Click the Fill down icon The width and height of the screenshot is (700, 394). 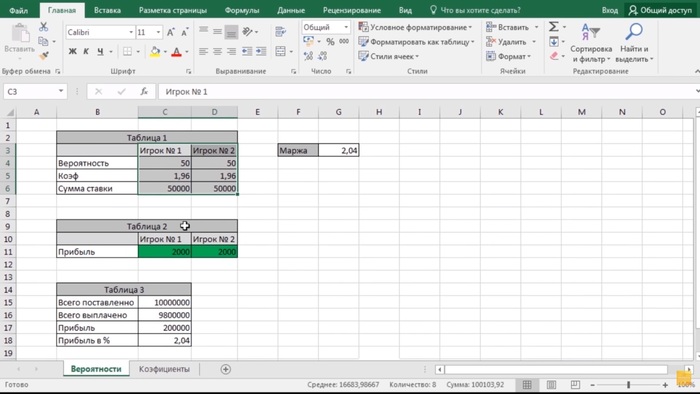(554, 41)
